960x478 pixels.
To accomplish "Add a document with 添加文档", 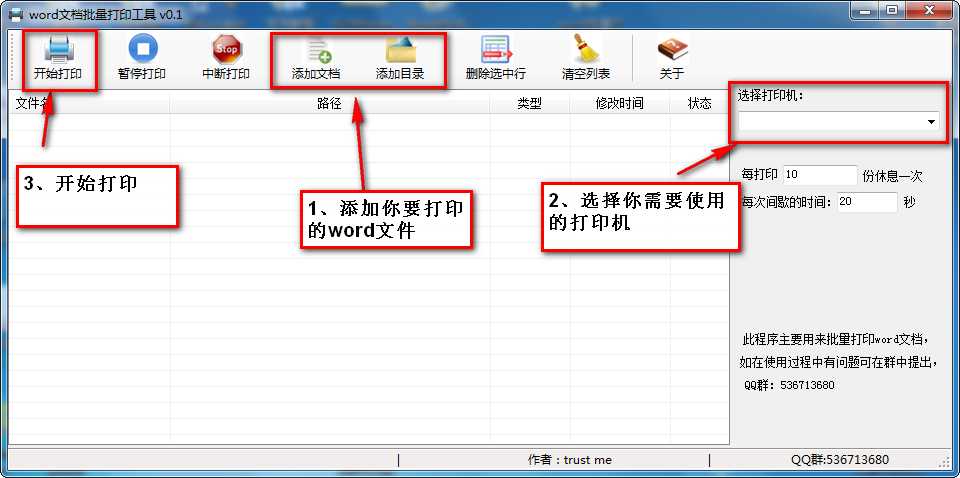I will click(316, 59).
